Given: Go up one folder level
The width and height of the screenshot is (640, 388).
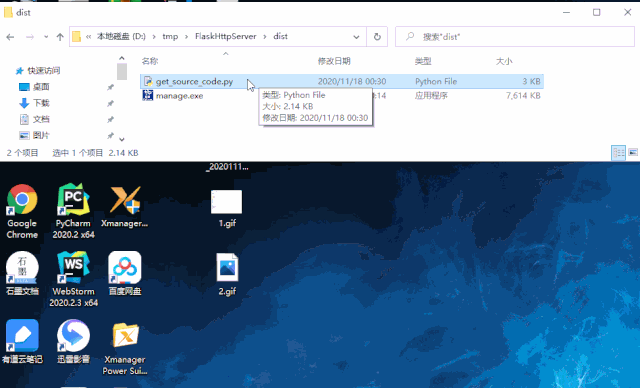Looking at the screenshot, I should tap(60, 37).
